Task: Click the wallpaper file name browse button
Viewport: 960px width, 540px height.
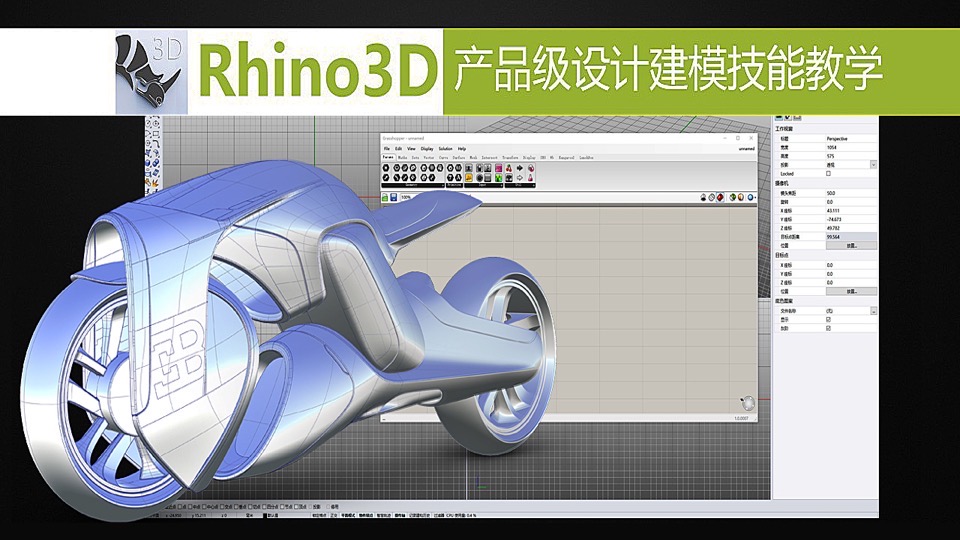Action: (x=873, y=310)
